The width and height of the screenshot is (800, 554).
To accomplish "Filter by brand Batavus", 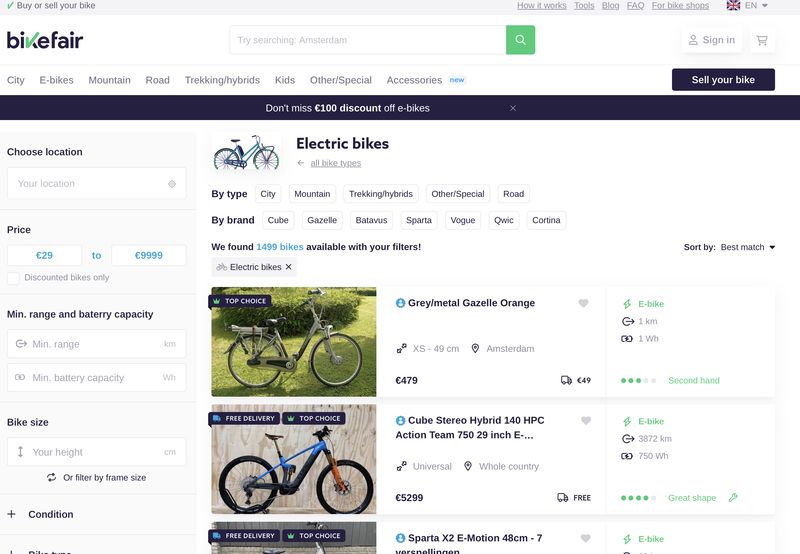I will pos(371,220).
